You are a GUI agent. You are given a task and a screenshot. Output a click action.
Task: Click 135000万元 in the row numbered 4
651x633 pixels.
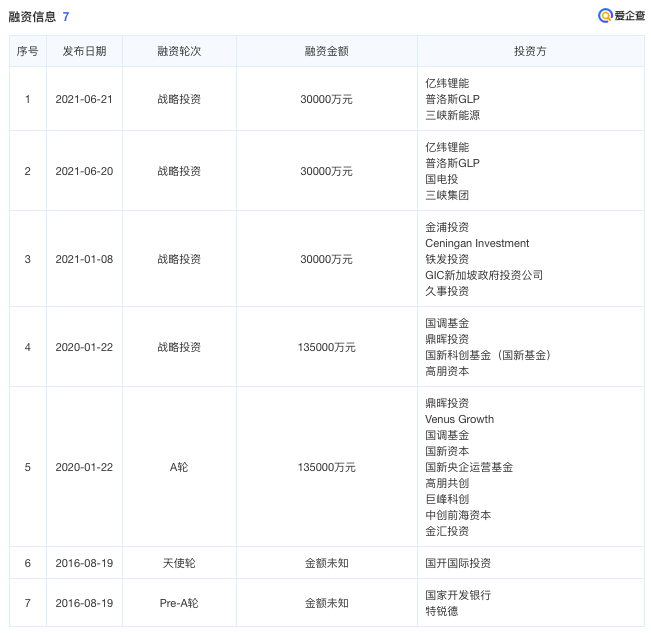[x=326, y=347]
